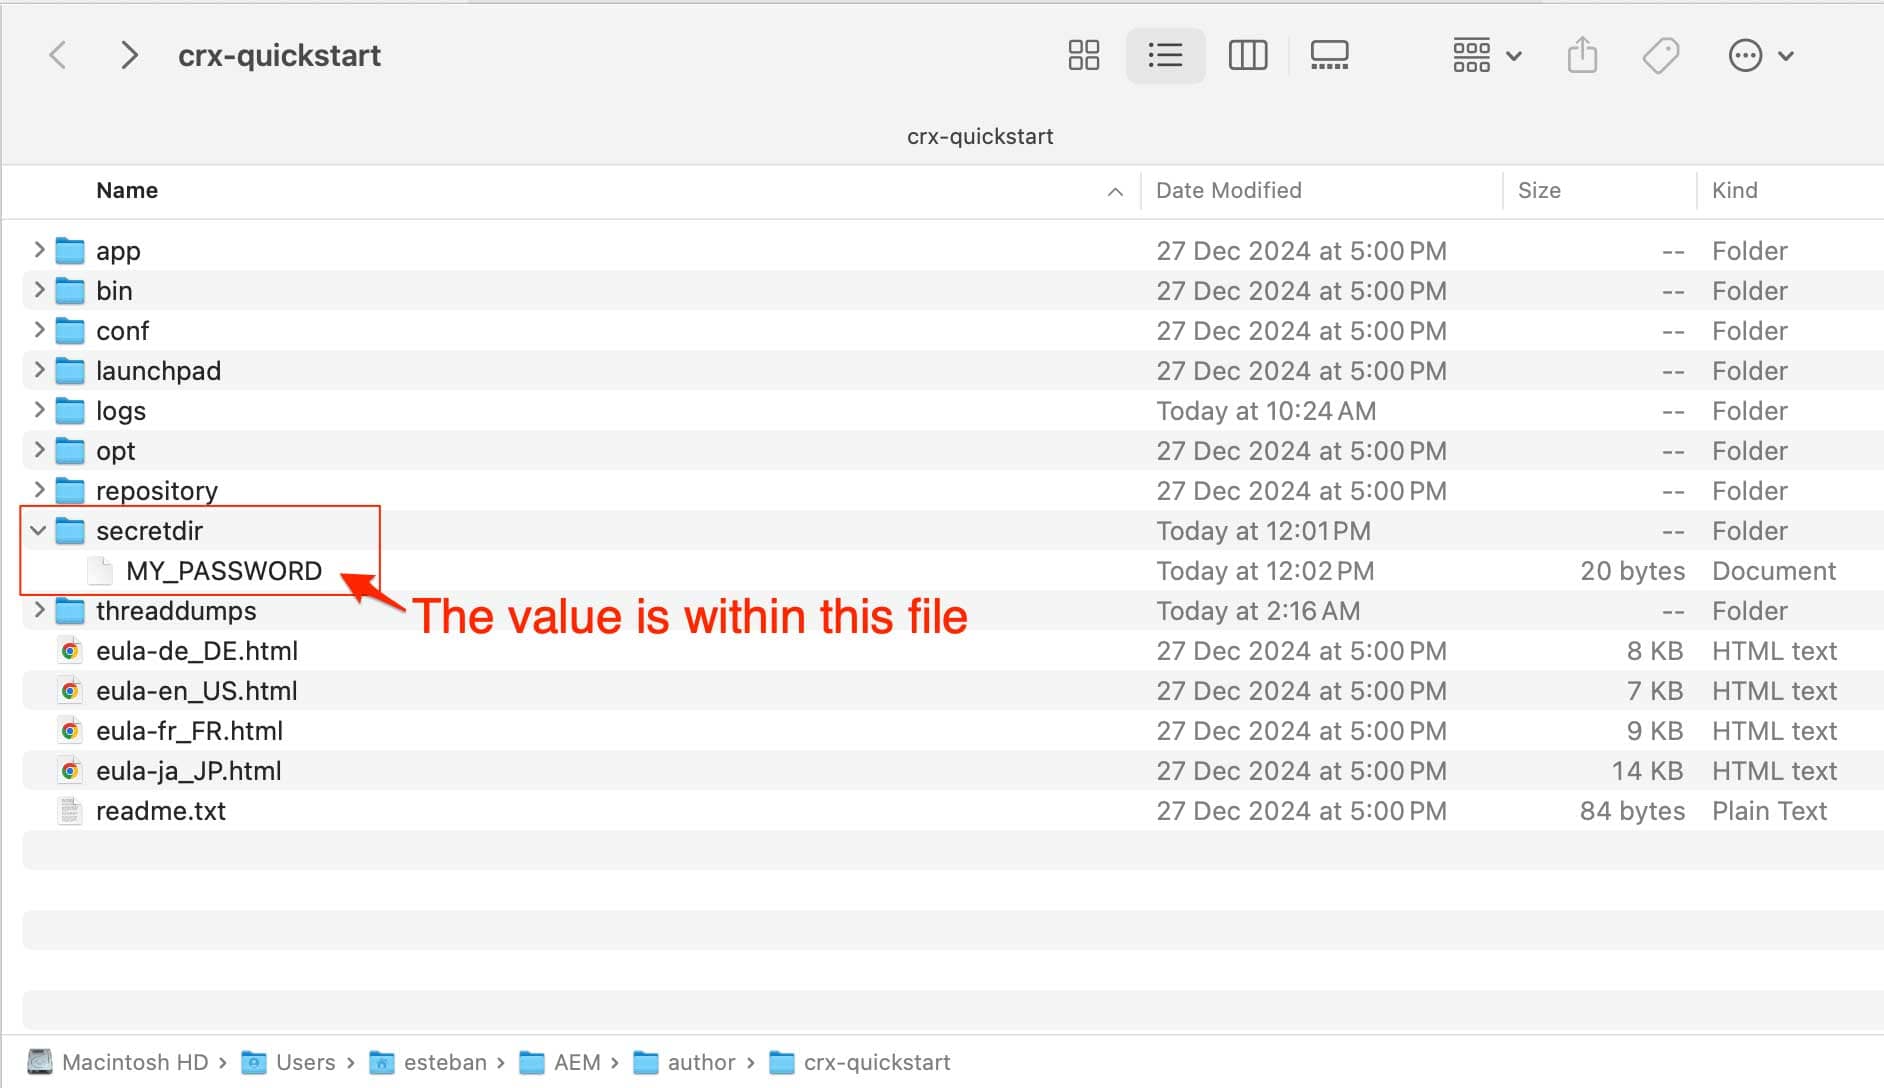Select the bin folder icon

pyautogui.click(x=70, y=290)
